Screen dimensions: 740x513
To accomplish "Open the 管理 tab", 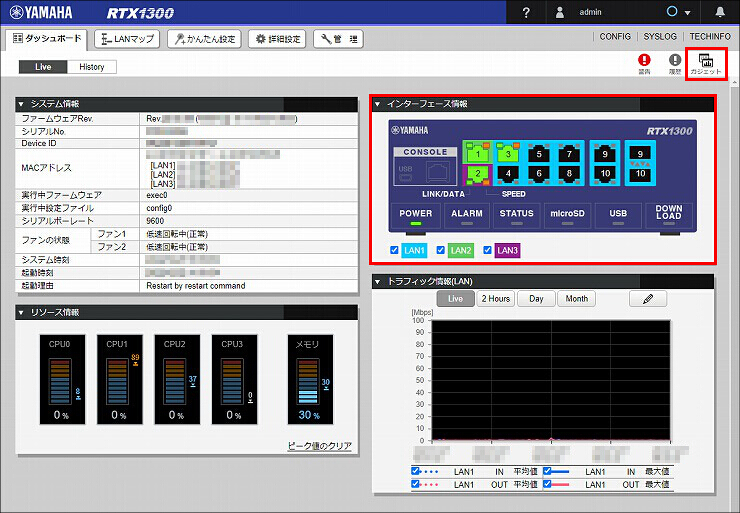I will point(338,39).
